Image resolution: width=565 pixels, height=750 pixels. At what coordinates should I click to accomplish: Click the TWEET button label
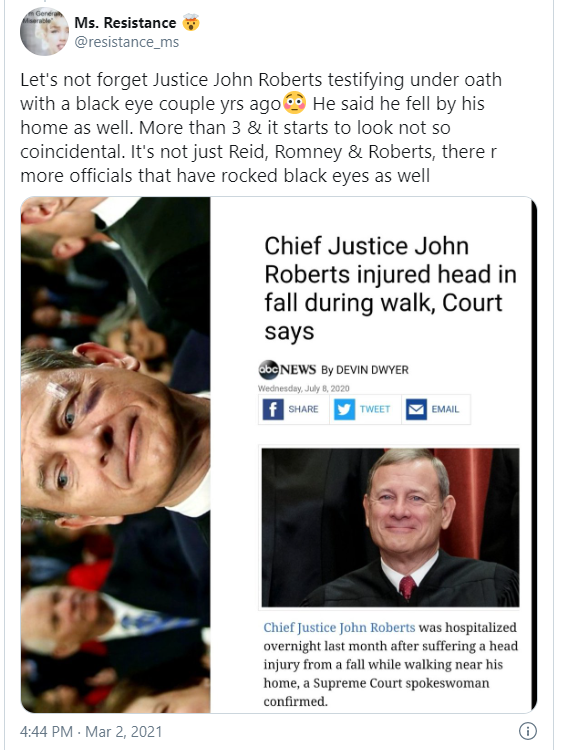point(375,409)
